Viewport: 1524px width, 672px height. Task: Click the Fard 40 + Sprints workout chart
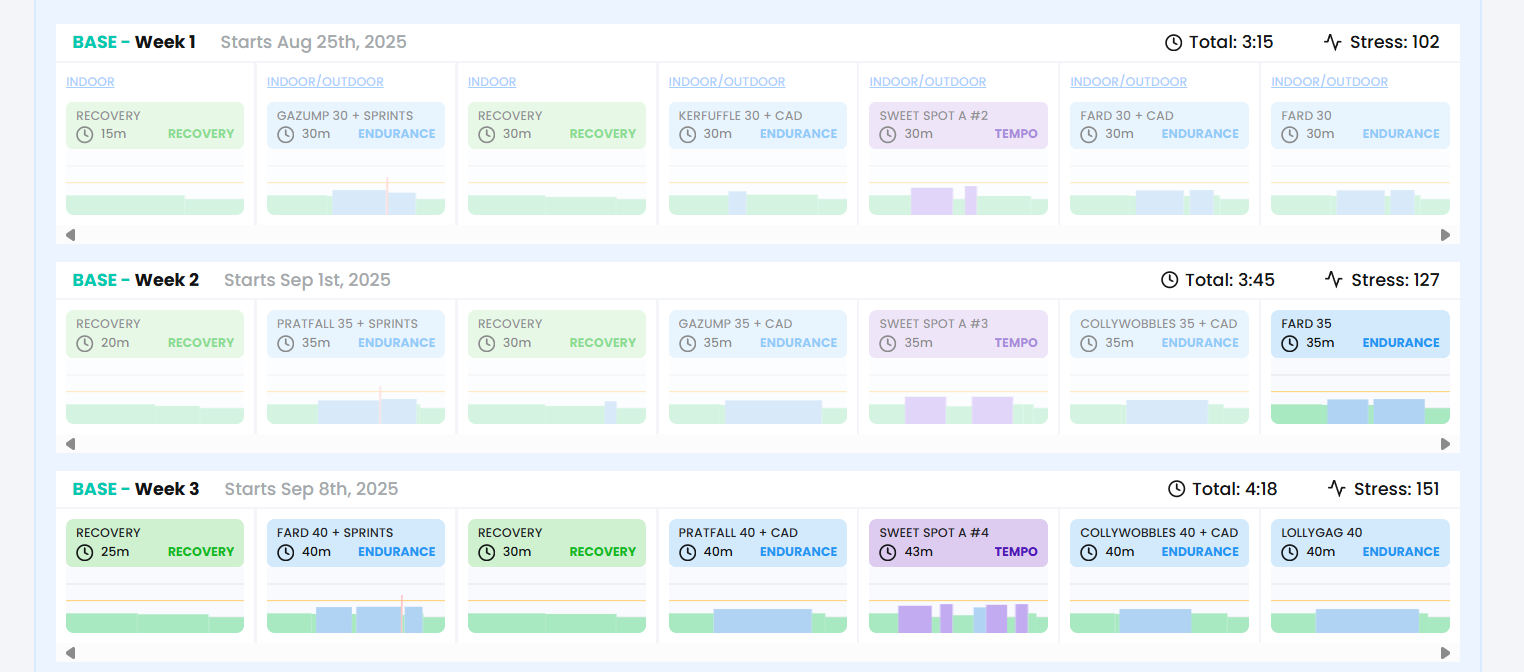click(356, 610)
